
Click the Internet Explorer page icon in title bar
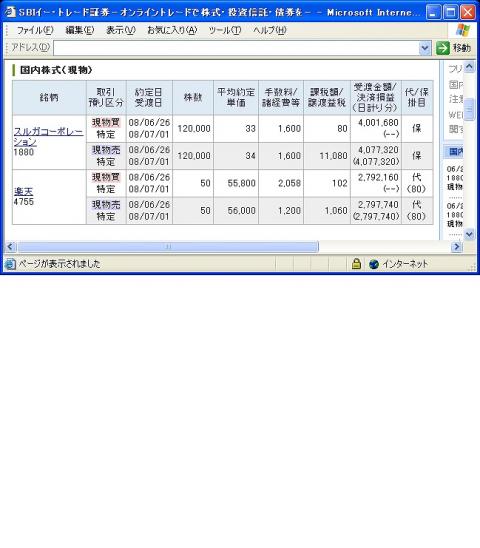click(x=10, y=12)
